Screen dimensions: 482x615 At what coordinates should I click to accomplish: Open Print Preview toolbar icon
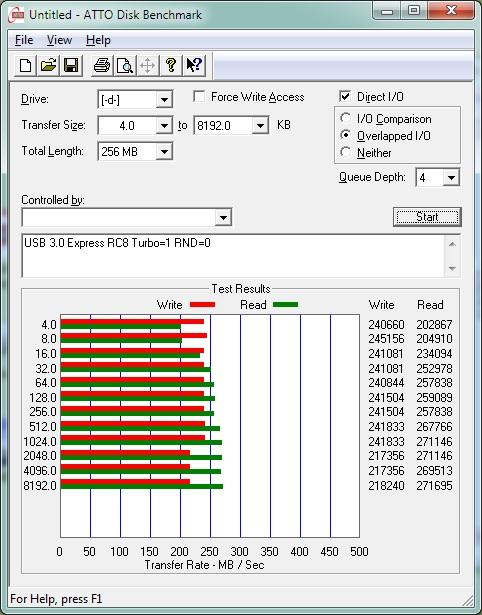coord(125,65)
